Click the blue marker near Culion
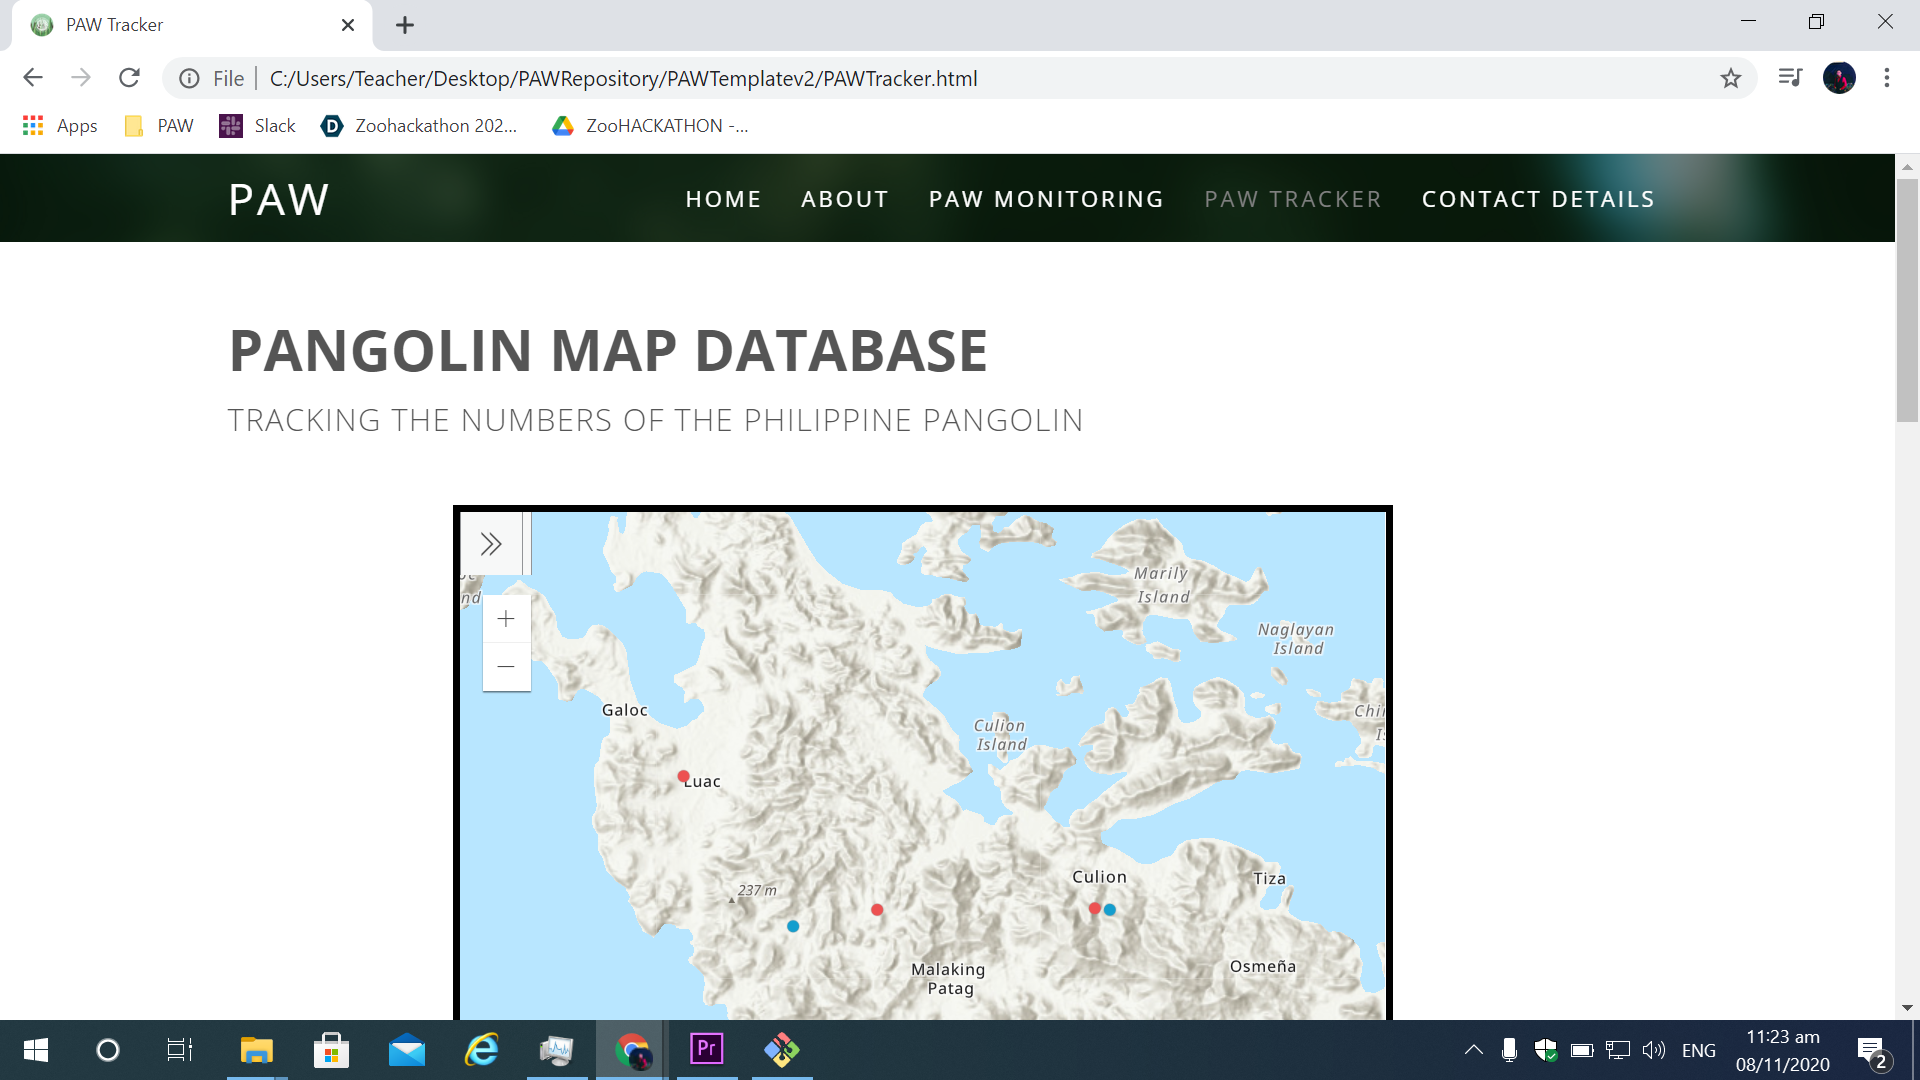 coord(1110,910)
